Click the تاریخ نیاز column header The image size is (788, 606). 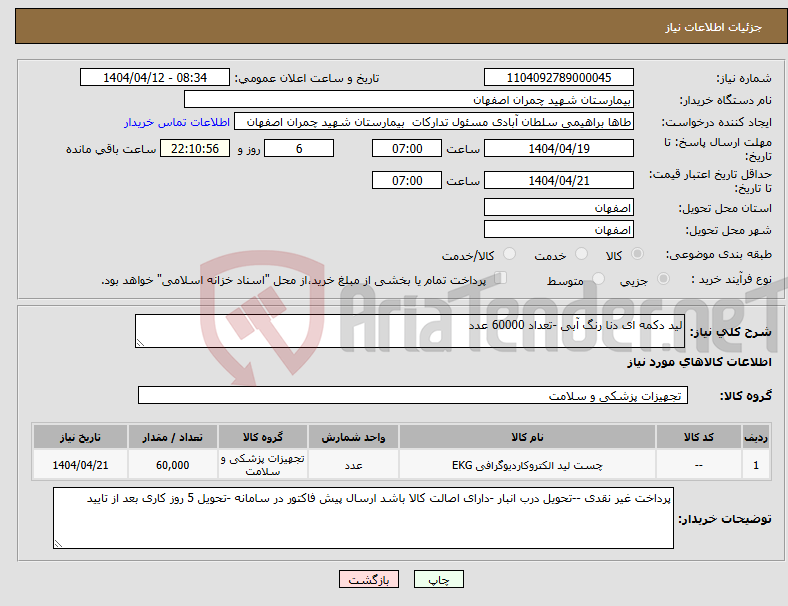click(80, 437)
